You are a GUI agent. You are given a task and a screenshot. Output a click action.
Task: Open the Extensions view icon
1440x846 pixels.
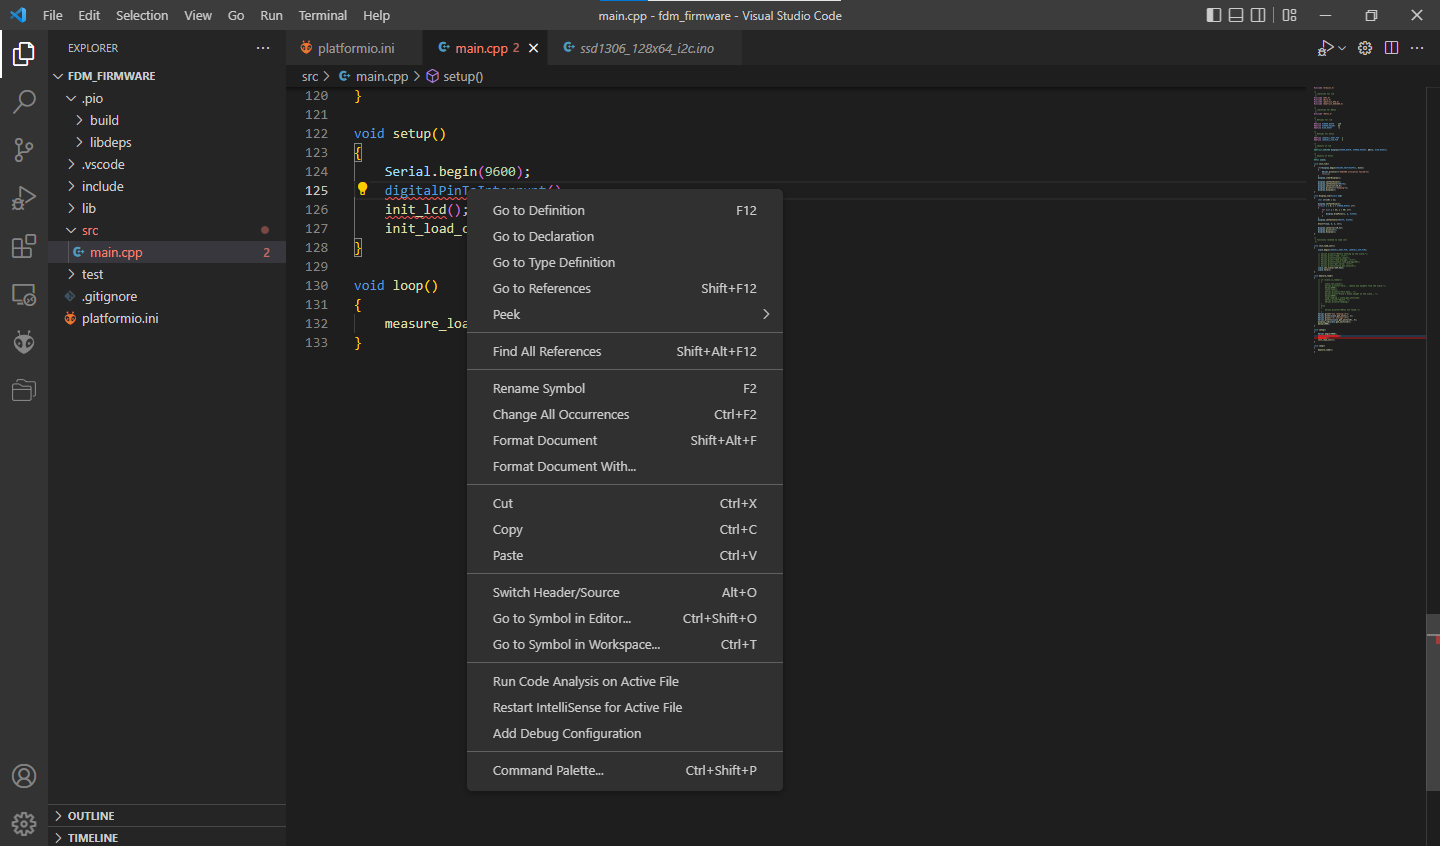24,246
